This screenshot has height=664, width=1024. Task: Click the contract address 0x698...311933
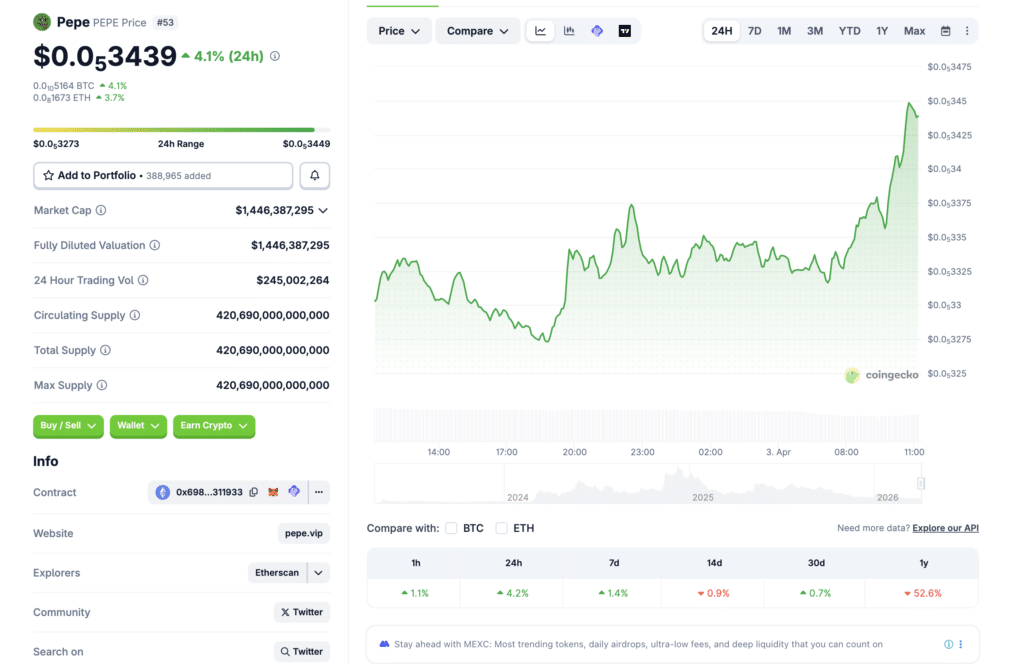(x=209, y=492)
